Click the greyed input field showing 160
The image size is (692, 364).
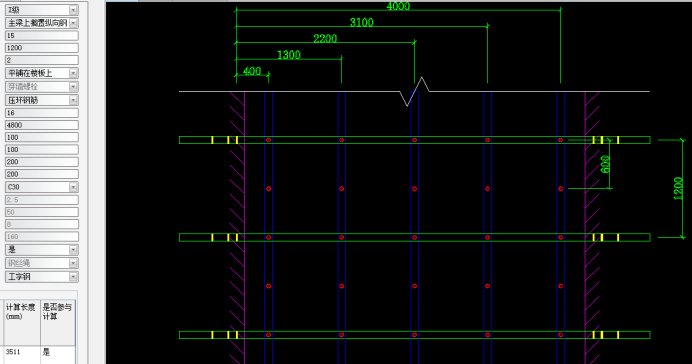tap(42, 236)
